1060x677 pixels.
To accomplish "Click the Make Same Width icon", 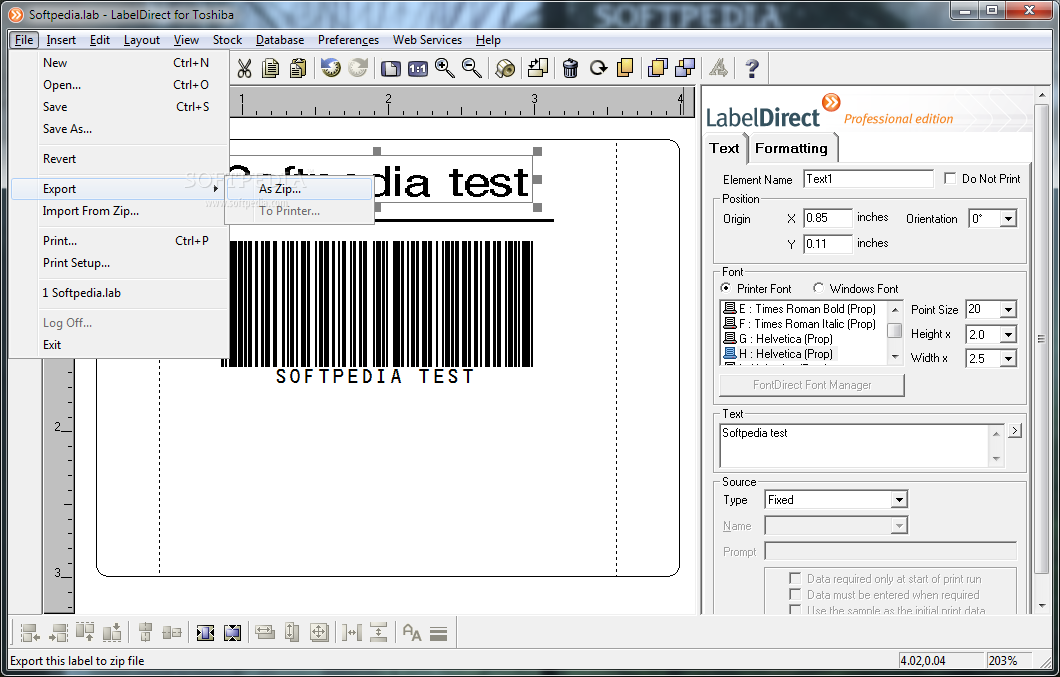I will (265, 632).
